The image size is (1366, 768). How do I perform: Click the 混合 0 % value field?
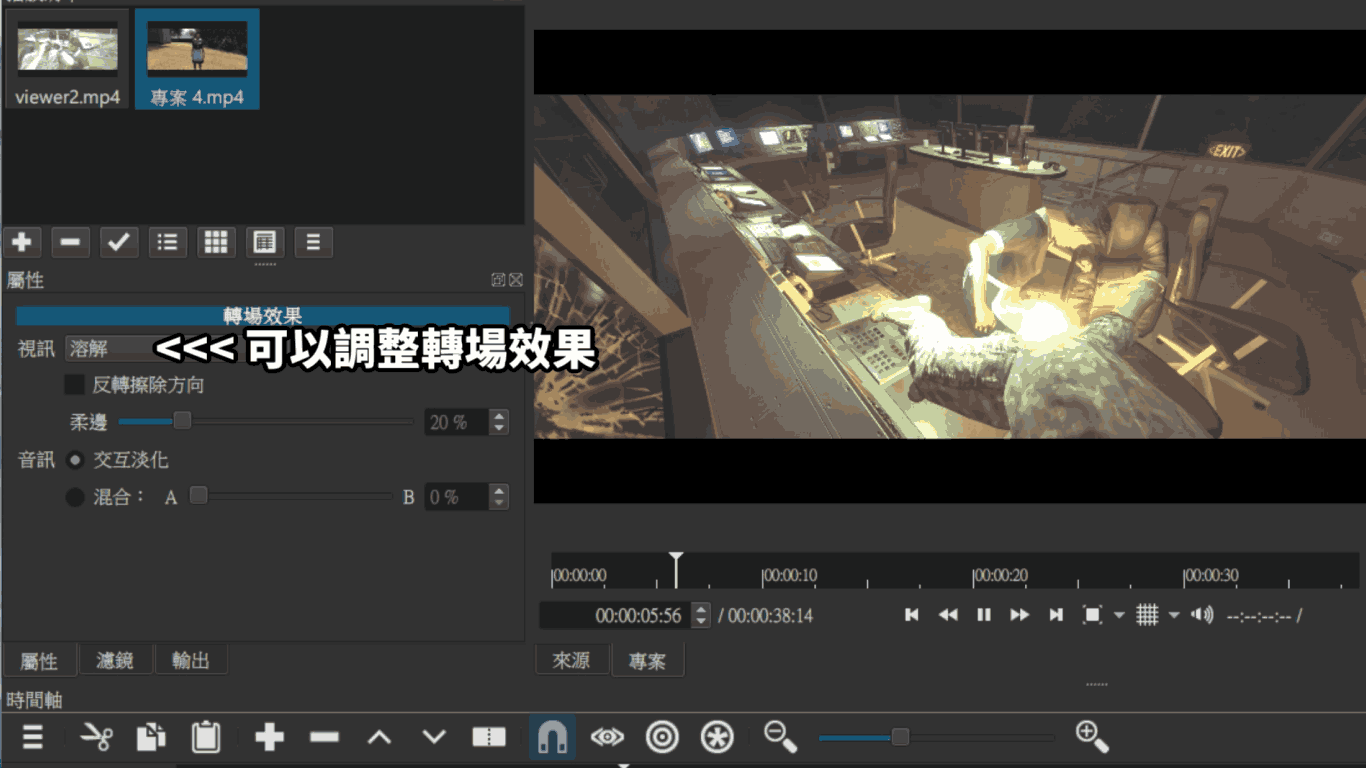456,497
